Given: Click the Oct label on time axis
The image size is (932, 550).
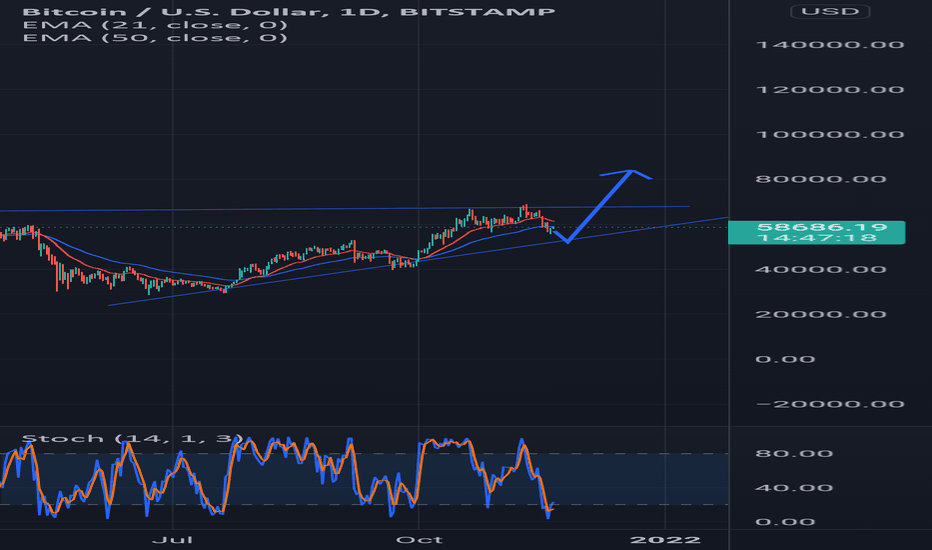Looking at the screenshot, I should coord(419,540).
